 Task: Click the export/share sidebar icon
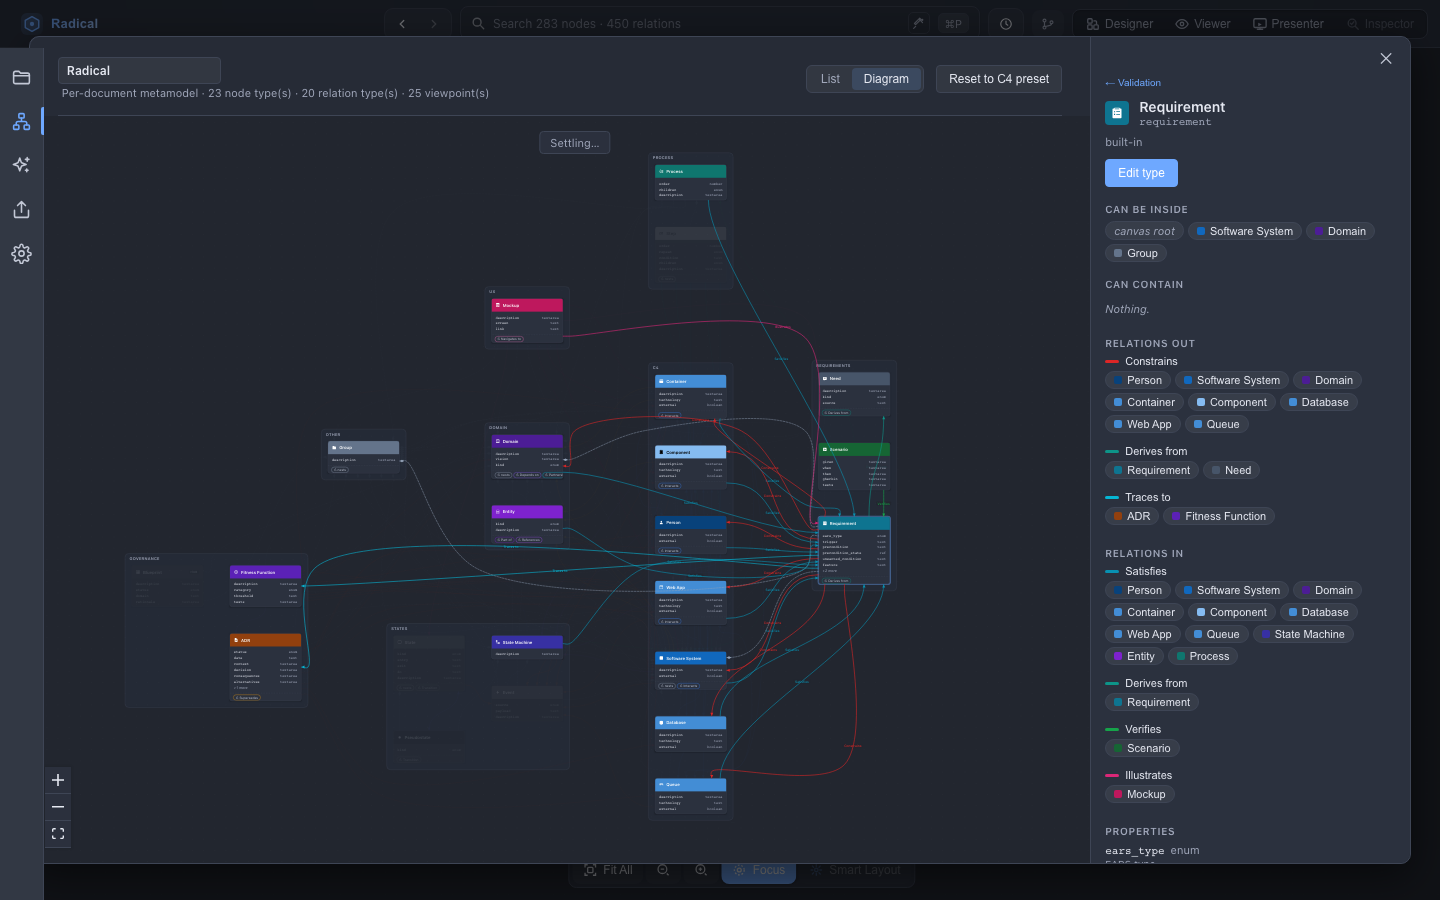(x=21, y=209)
